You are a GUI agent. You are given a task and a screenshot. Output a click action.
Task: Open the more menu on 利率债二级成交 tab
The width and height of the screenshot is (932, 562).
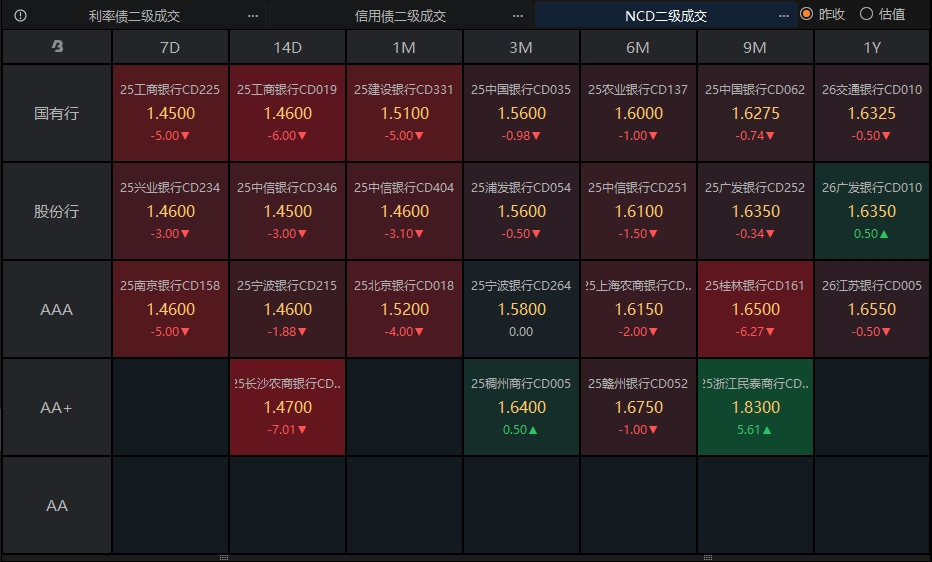(x=253, y=16)
